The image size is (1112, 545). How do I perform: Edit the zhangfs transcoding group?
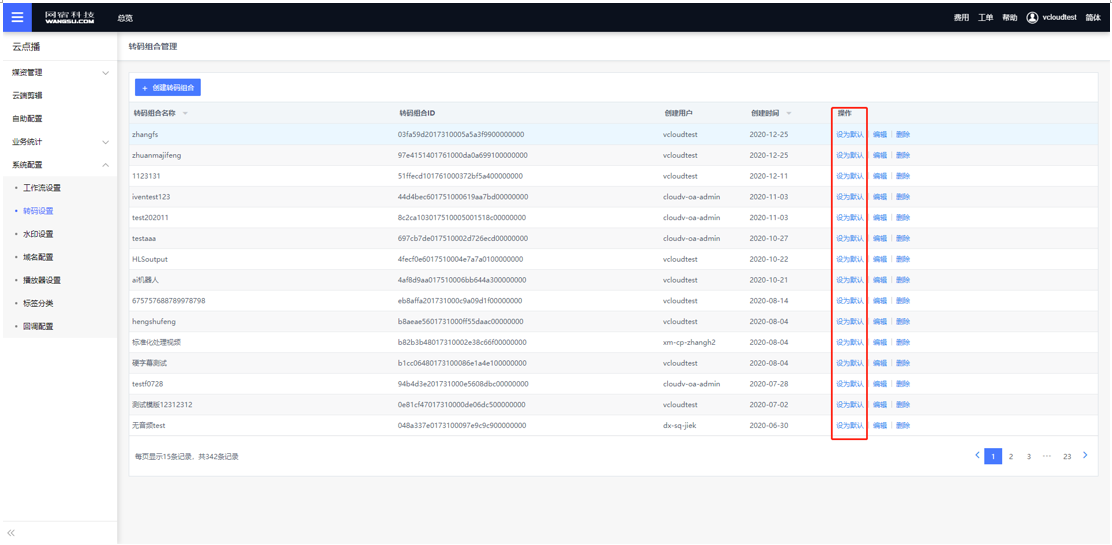coord(879,134)
